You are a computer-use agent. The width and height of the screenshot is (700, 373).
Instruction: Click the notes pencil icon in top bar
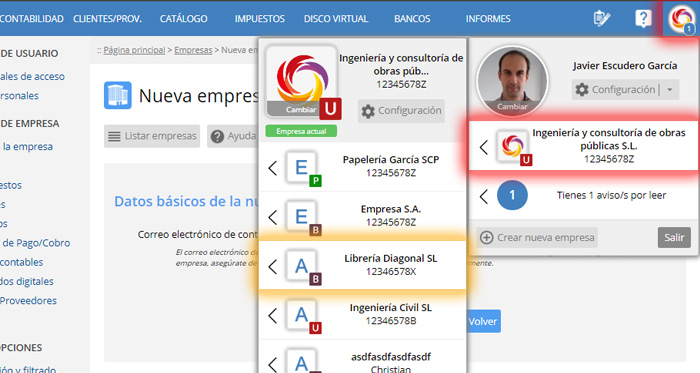click(601, 18)
